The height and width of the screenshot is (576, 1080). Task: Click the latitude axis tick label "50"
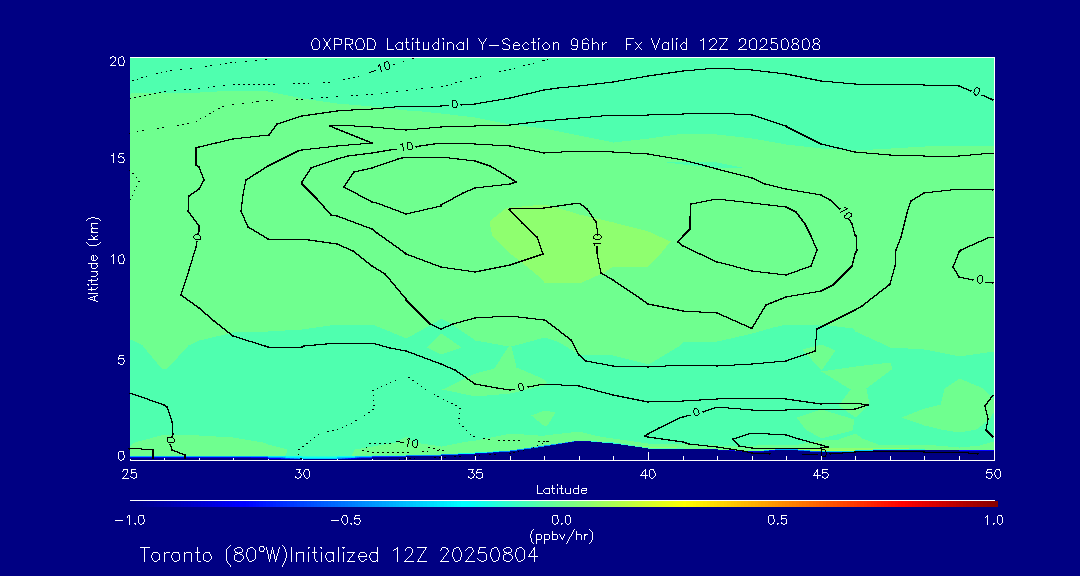(x=993, y=474)
